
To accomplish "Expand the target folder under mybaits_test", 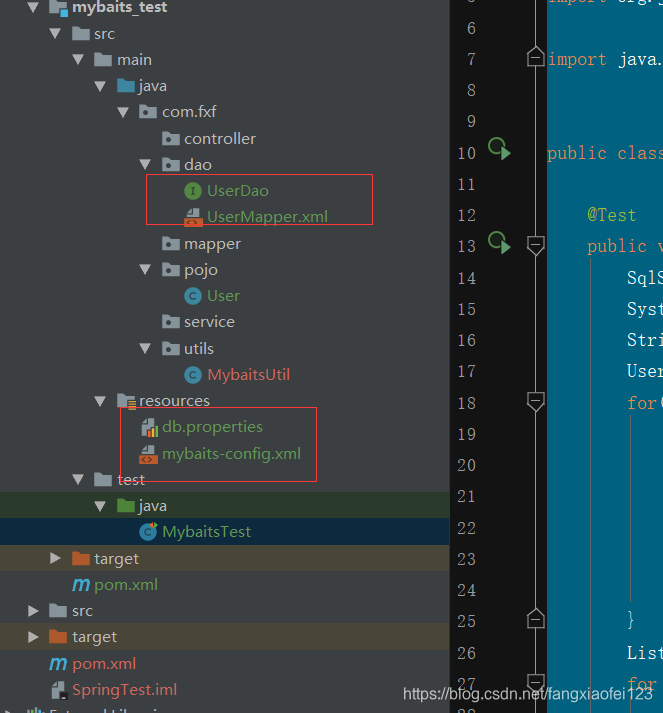I will (x=55, y=558).
